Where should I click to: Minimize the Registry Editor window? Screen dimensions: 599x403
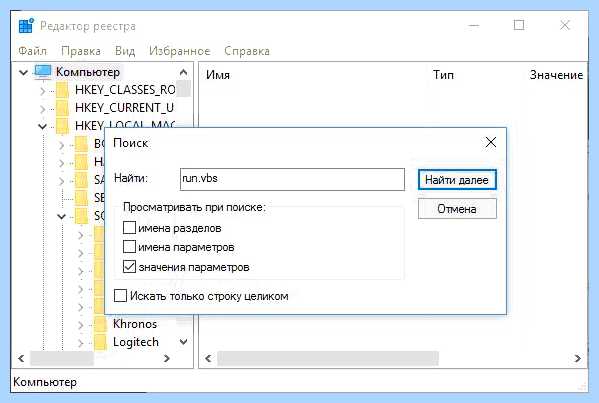click(x=474, y=26)
